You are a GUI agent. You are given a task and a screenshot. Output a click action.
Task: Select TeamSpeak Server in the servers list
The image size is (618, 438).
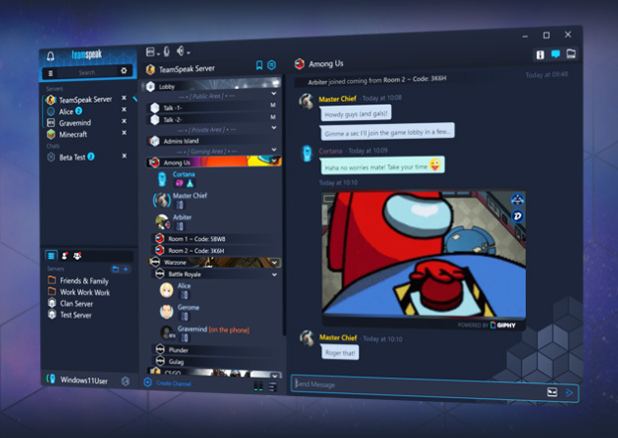click(x=85, y=99)
